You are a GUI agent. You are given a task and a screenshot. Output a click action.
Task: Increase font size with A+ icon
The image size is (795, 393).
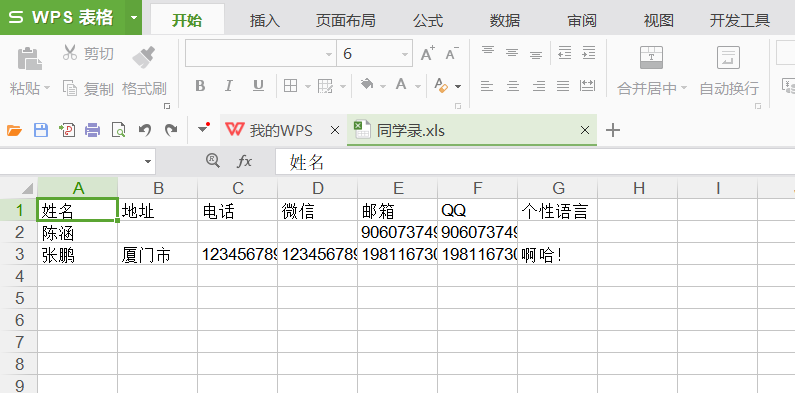pyautogui.click(x=428, y=53)
